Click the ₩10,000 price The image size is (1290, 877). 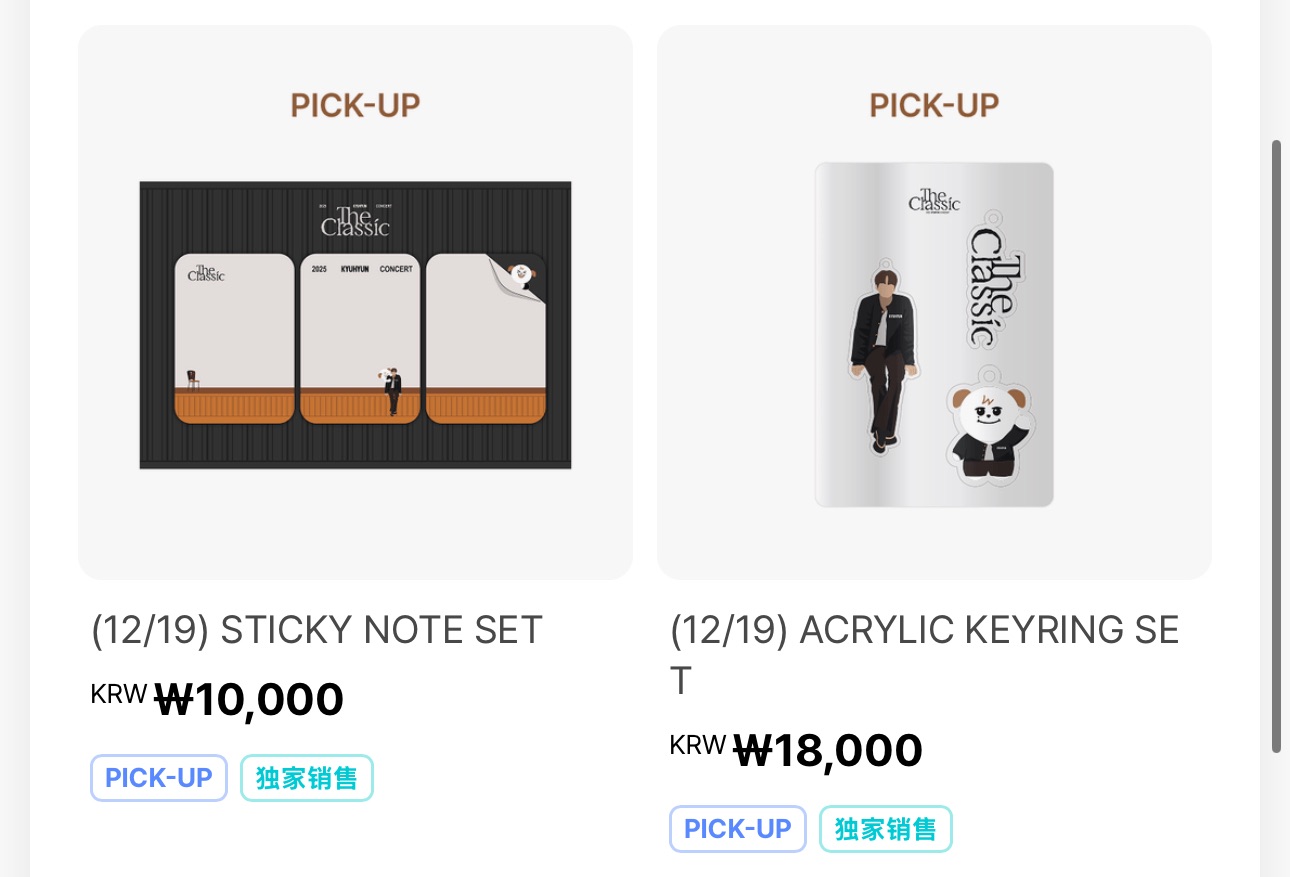[x=249, y=699]
